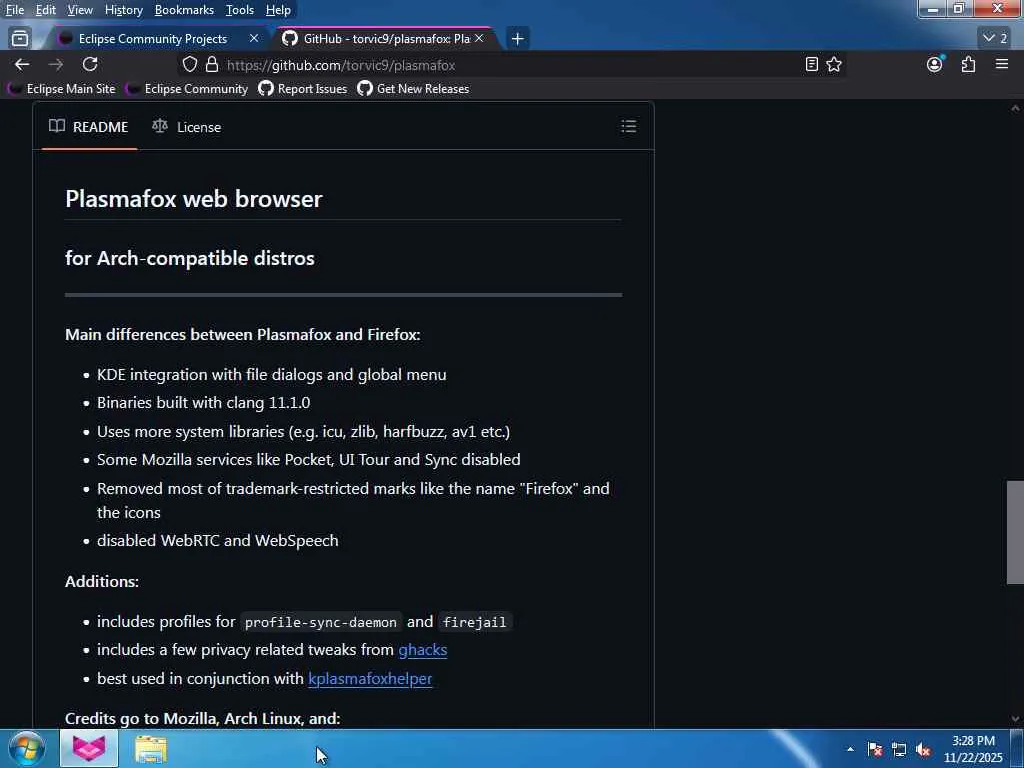View site security lock information
1024x768 pixels.
[212, 65]
